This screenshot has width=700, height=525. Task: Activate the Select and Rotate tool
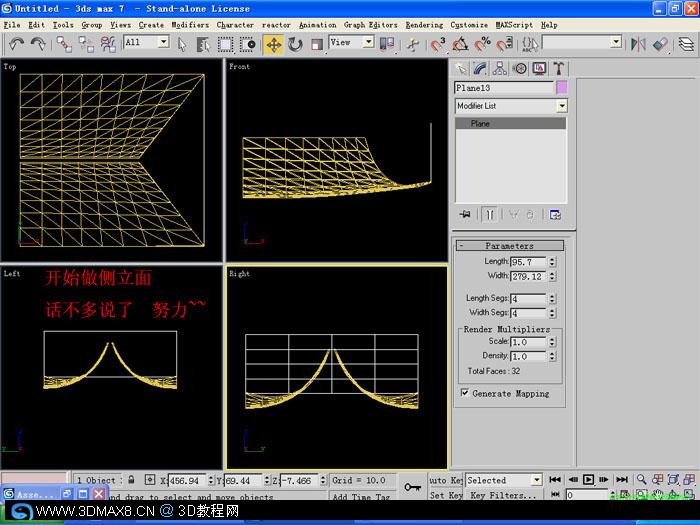295,45
